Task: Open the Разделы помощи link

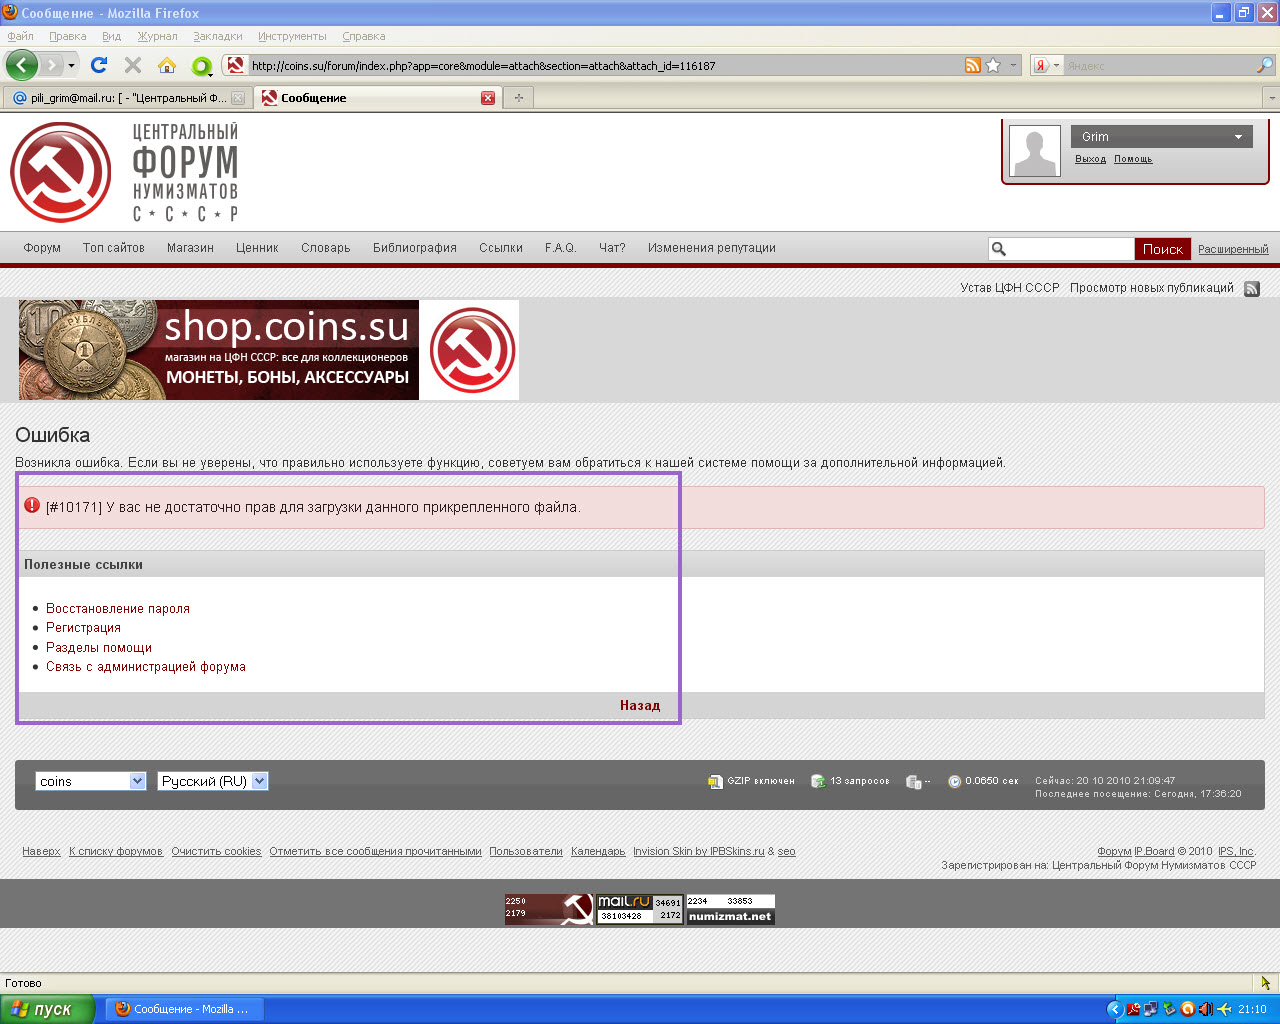Action: 99,647
